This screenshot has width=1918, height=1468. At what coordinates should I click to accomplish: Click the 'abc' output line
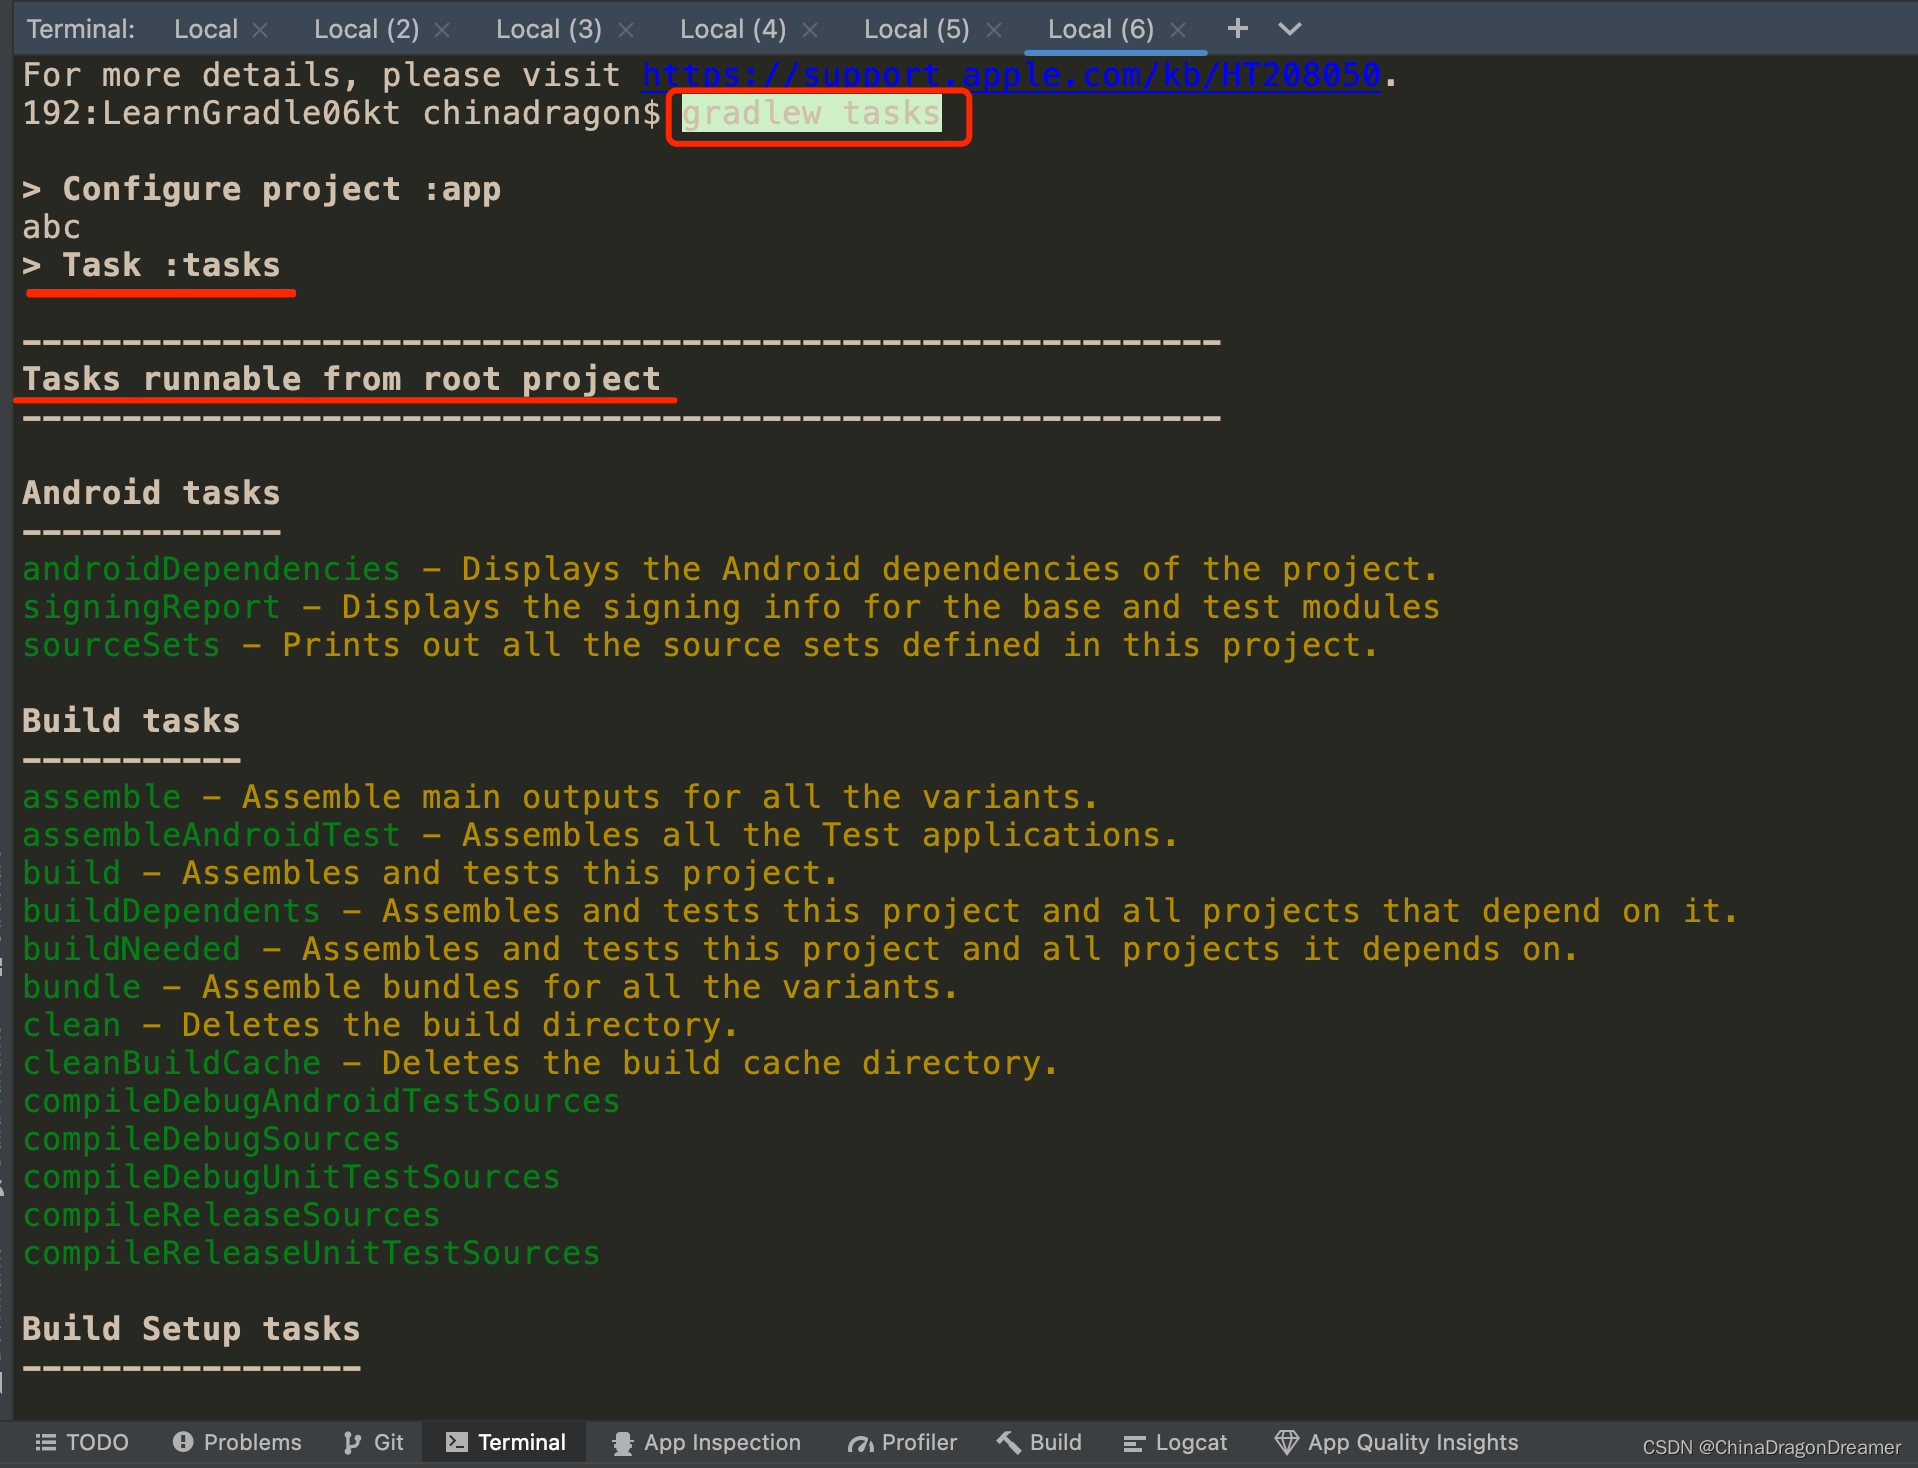(51, 227)
